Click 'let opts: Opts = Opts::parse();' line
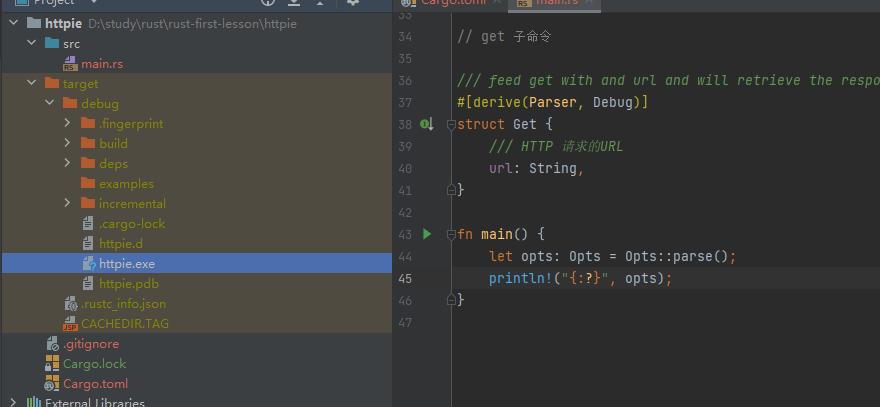The width and height of the screenshot is (880, 407). point(612,257)
